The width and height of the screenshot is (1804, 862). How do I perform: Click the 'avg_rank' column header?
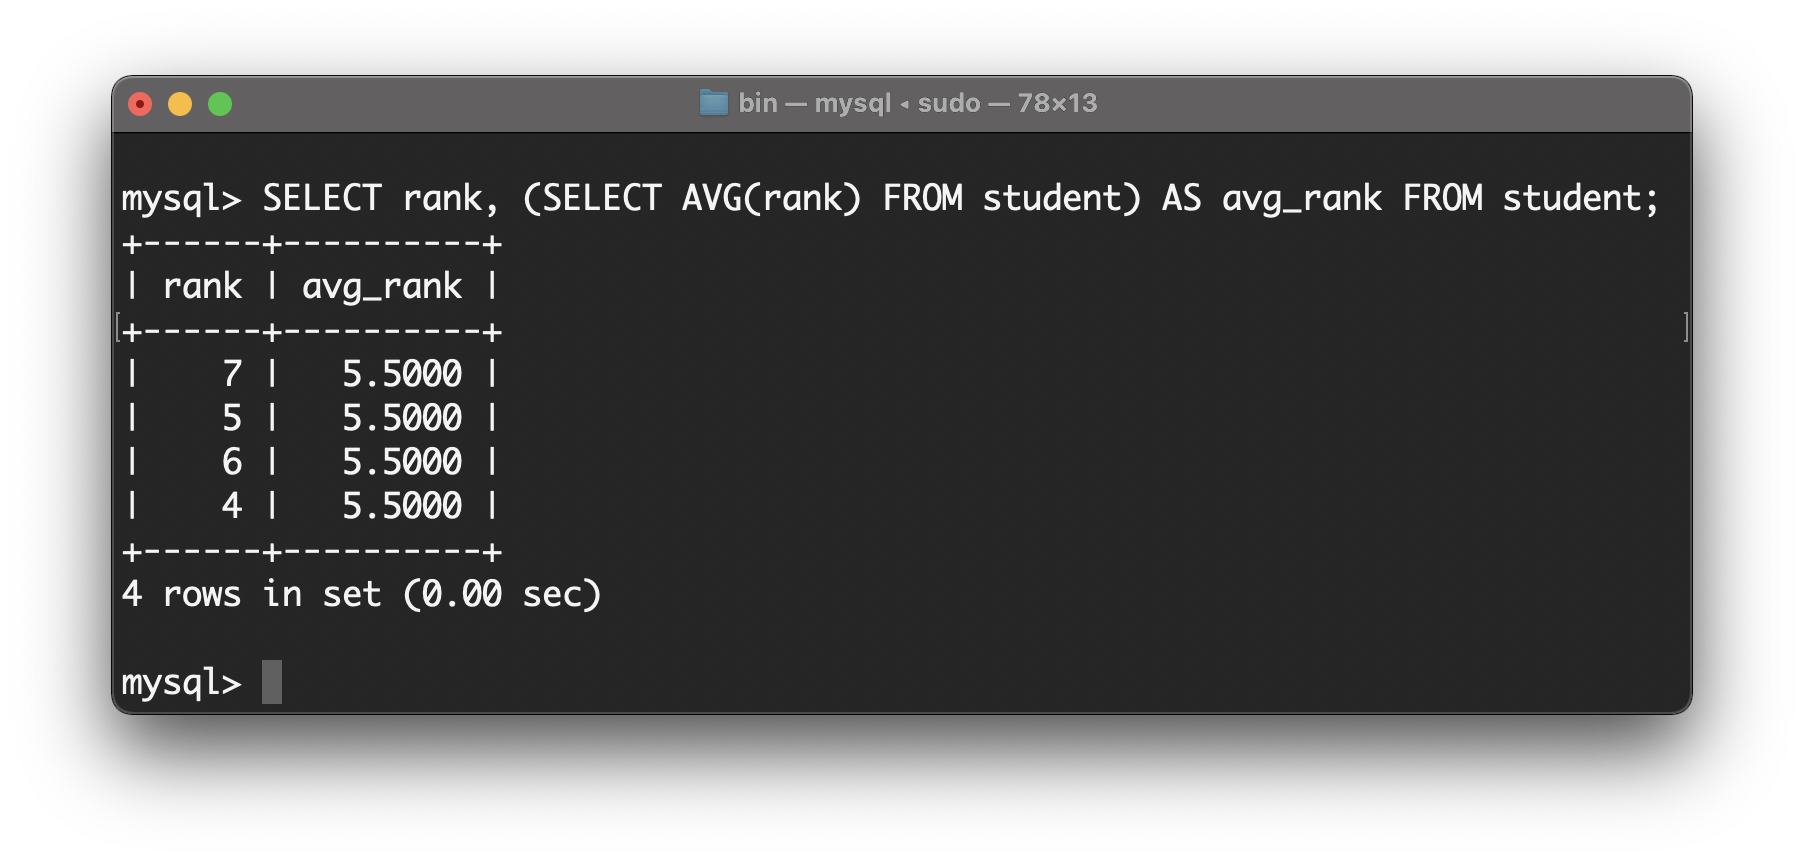tap(382, 287)
